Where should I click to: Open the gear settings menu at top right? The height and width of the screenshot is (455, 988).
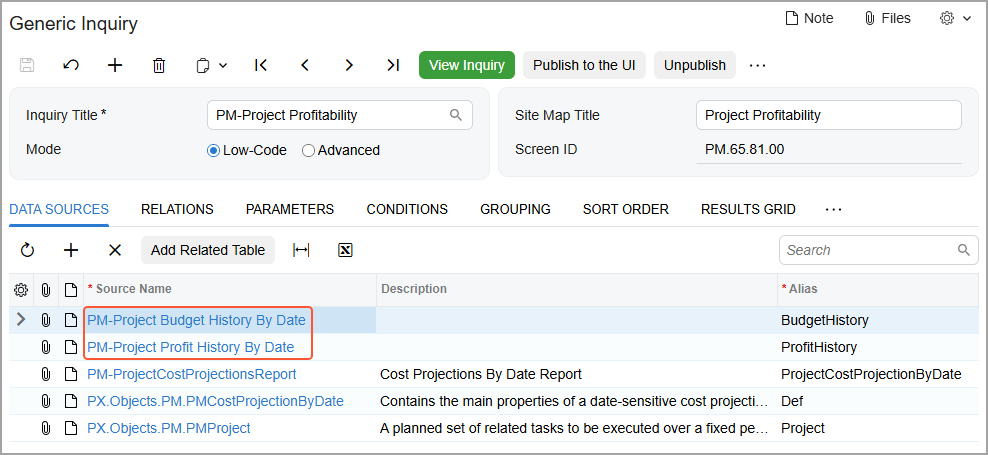click(x=955, y=18)
